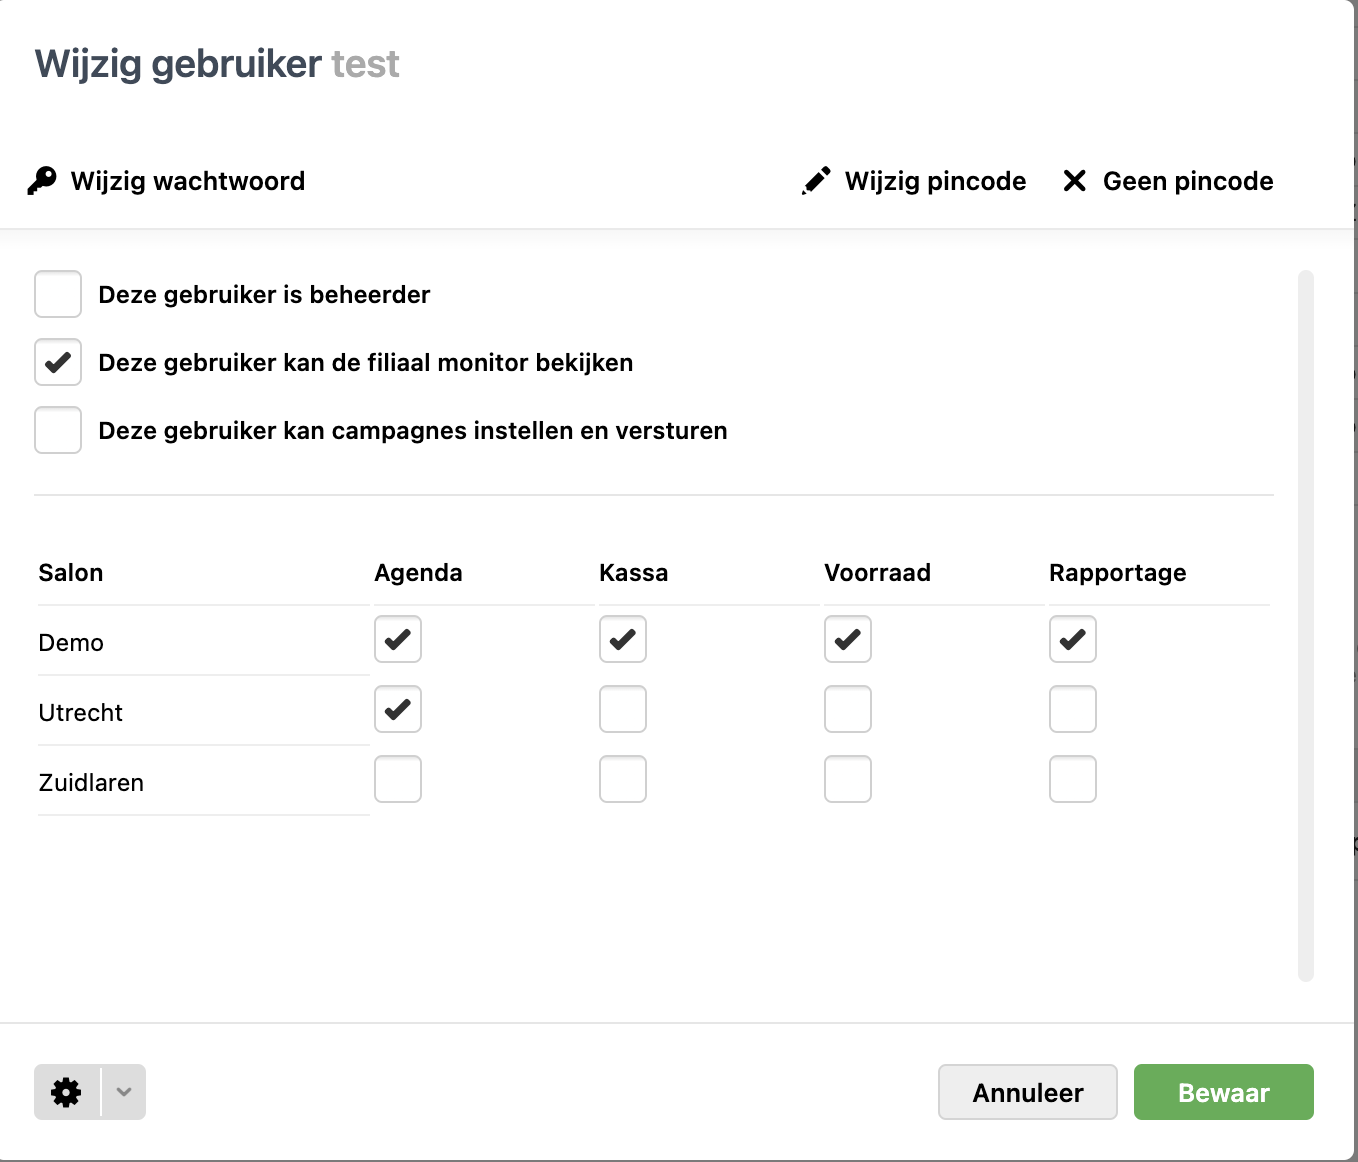Enable campagnes instellen en versturen checkbox

(x=58, y=430)
